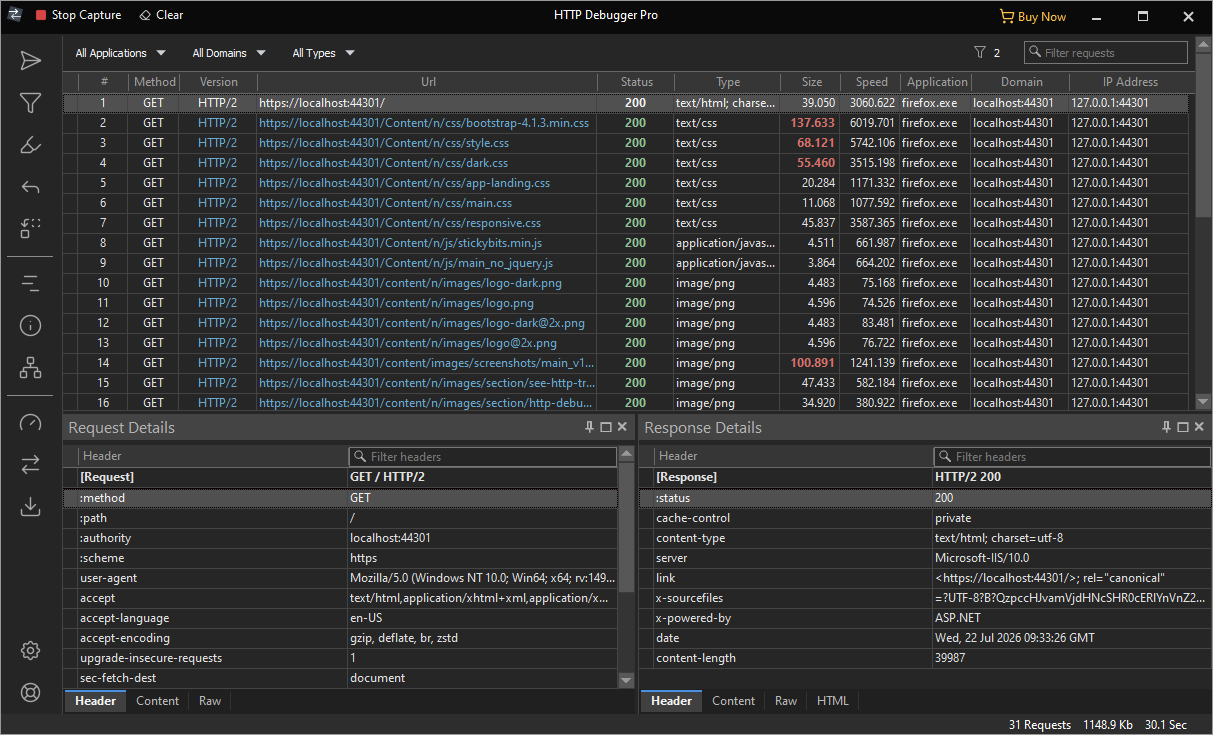
Task: Open the decode selection icon in sidebar
Action: [30, 228]
